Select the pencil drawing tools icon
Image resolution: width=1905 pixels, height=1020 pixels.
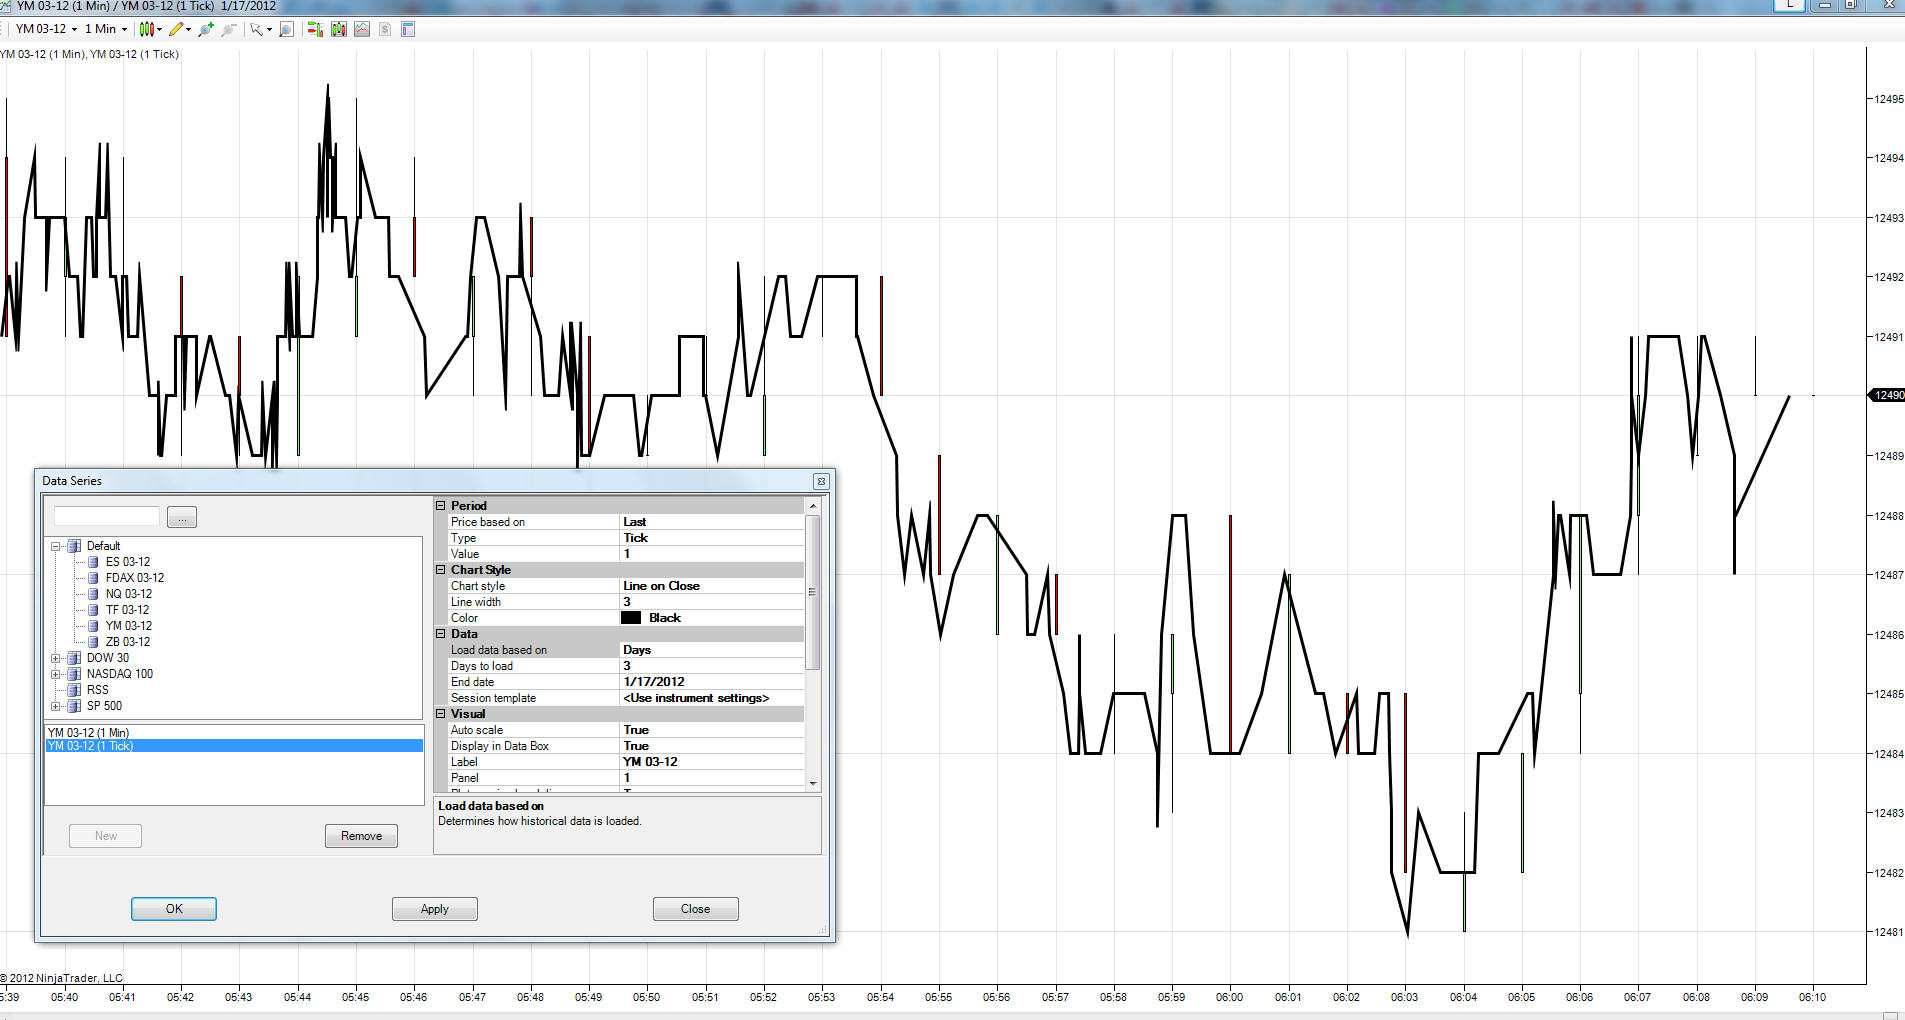(176, 29)
